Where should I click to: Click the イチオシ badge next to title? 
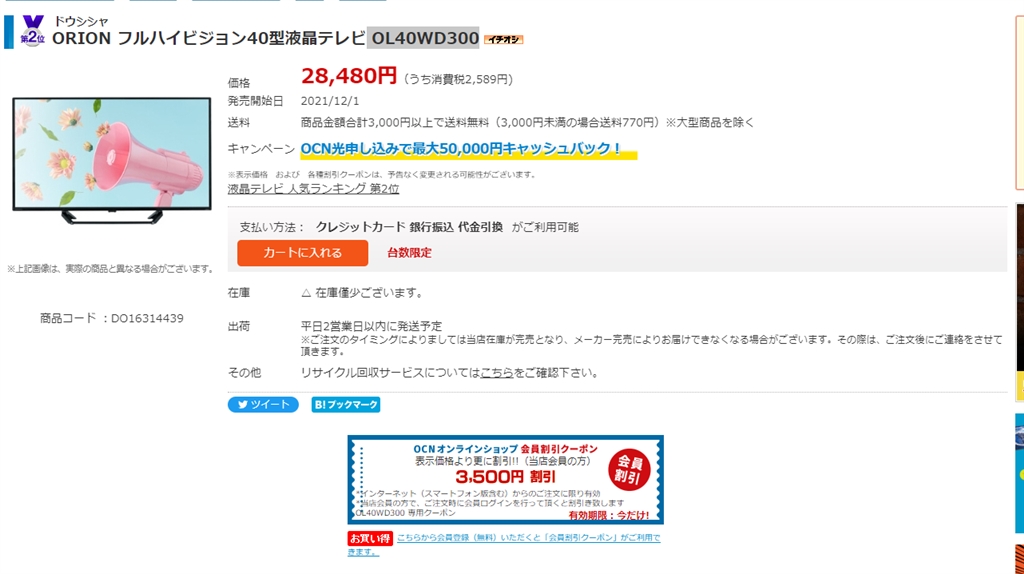point(504,40)
